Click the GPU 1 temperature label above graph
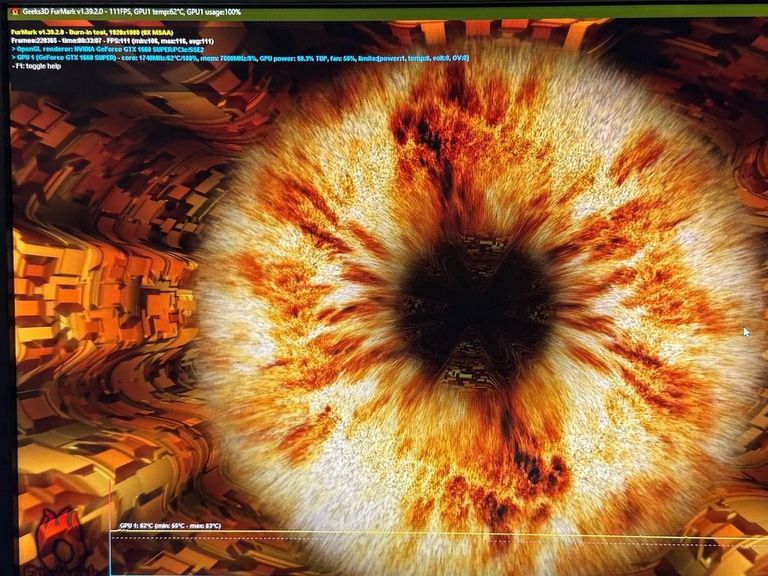 pos(170,525)
